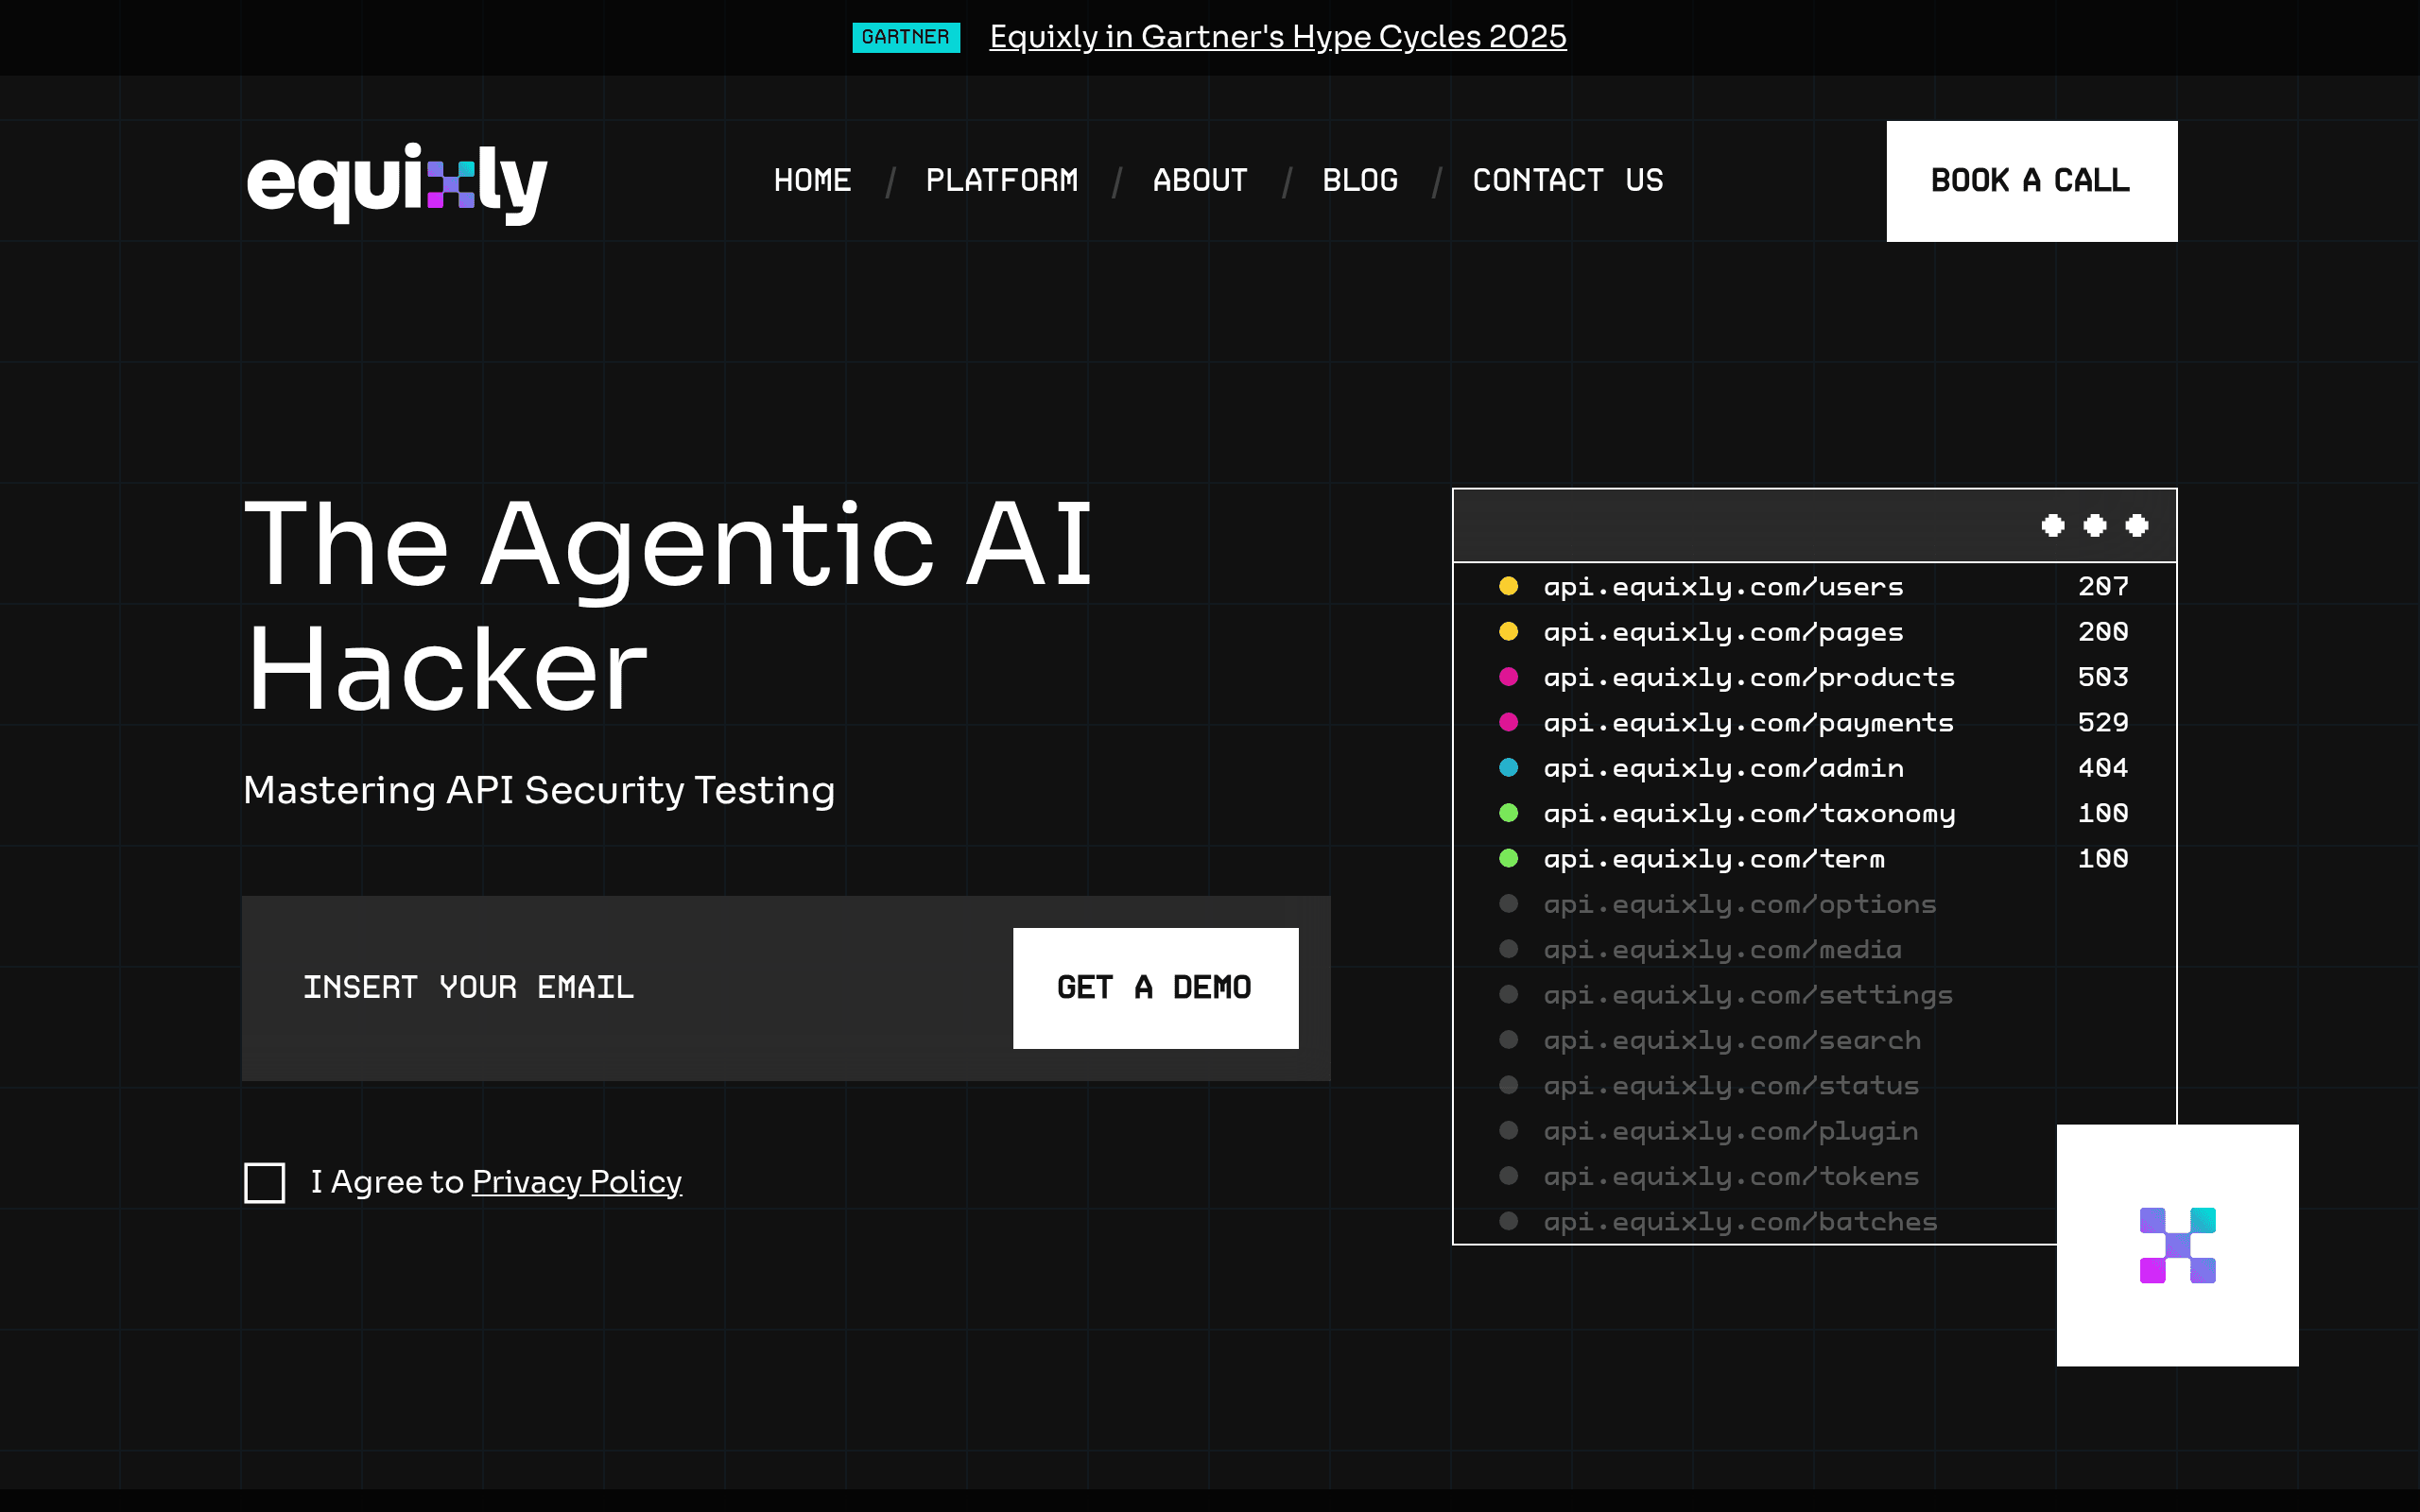Click the Equixly X widget icon
2420x1512 pixels.
[2177, 1245]
